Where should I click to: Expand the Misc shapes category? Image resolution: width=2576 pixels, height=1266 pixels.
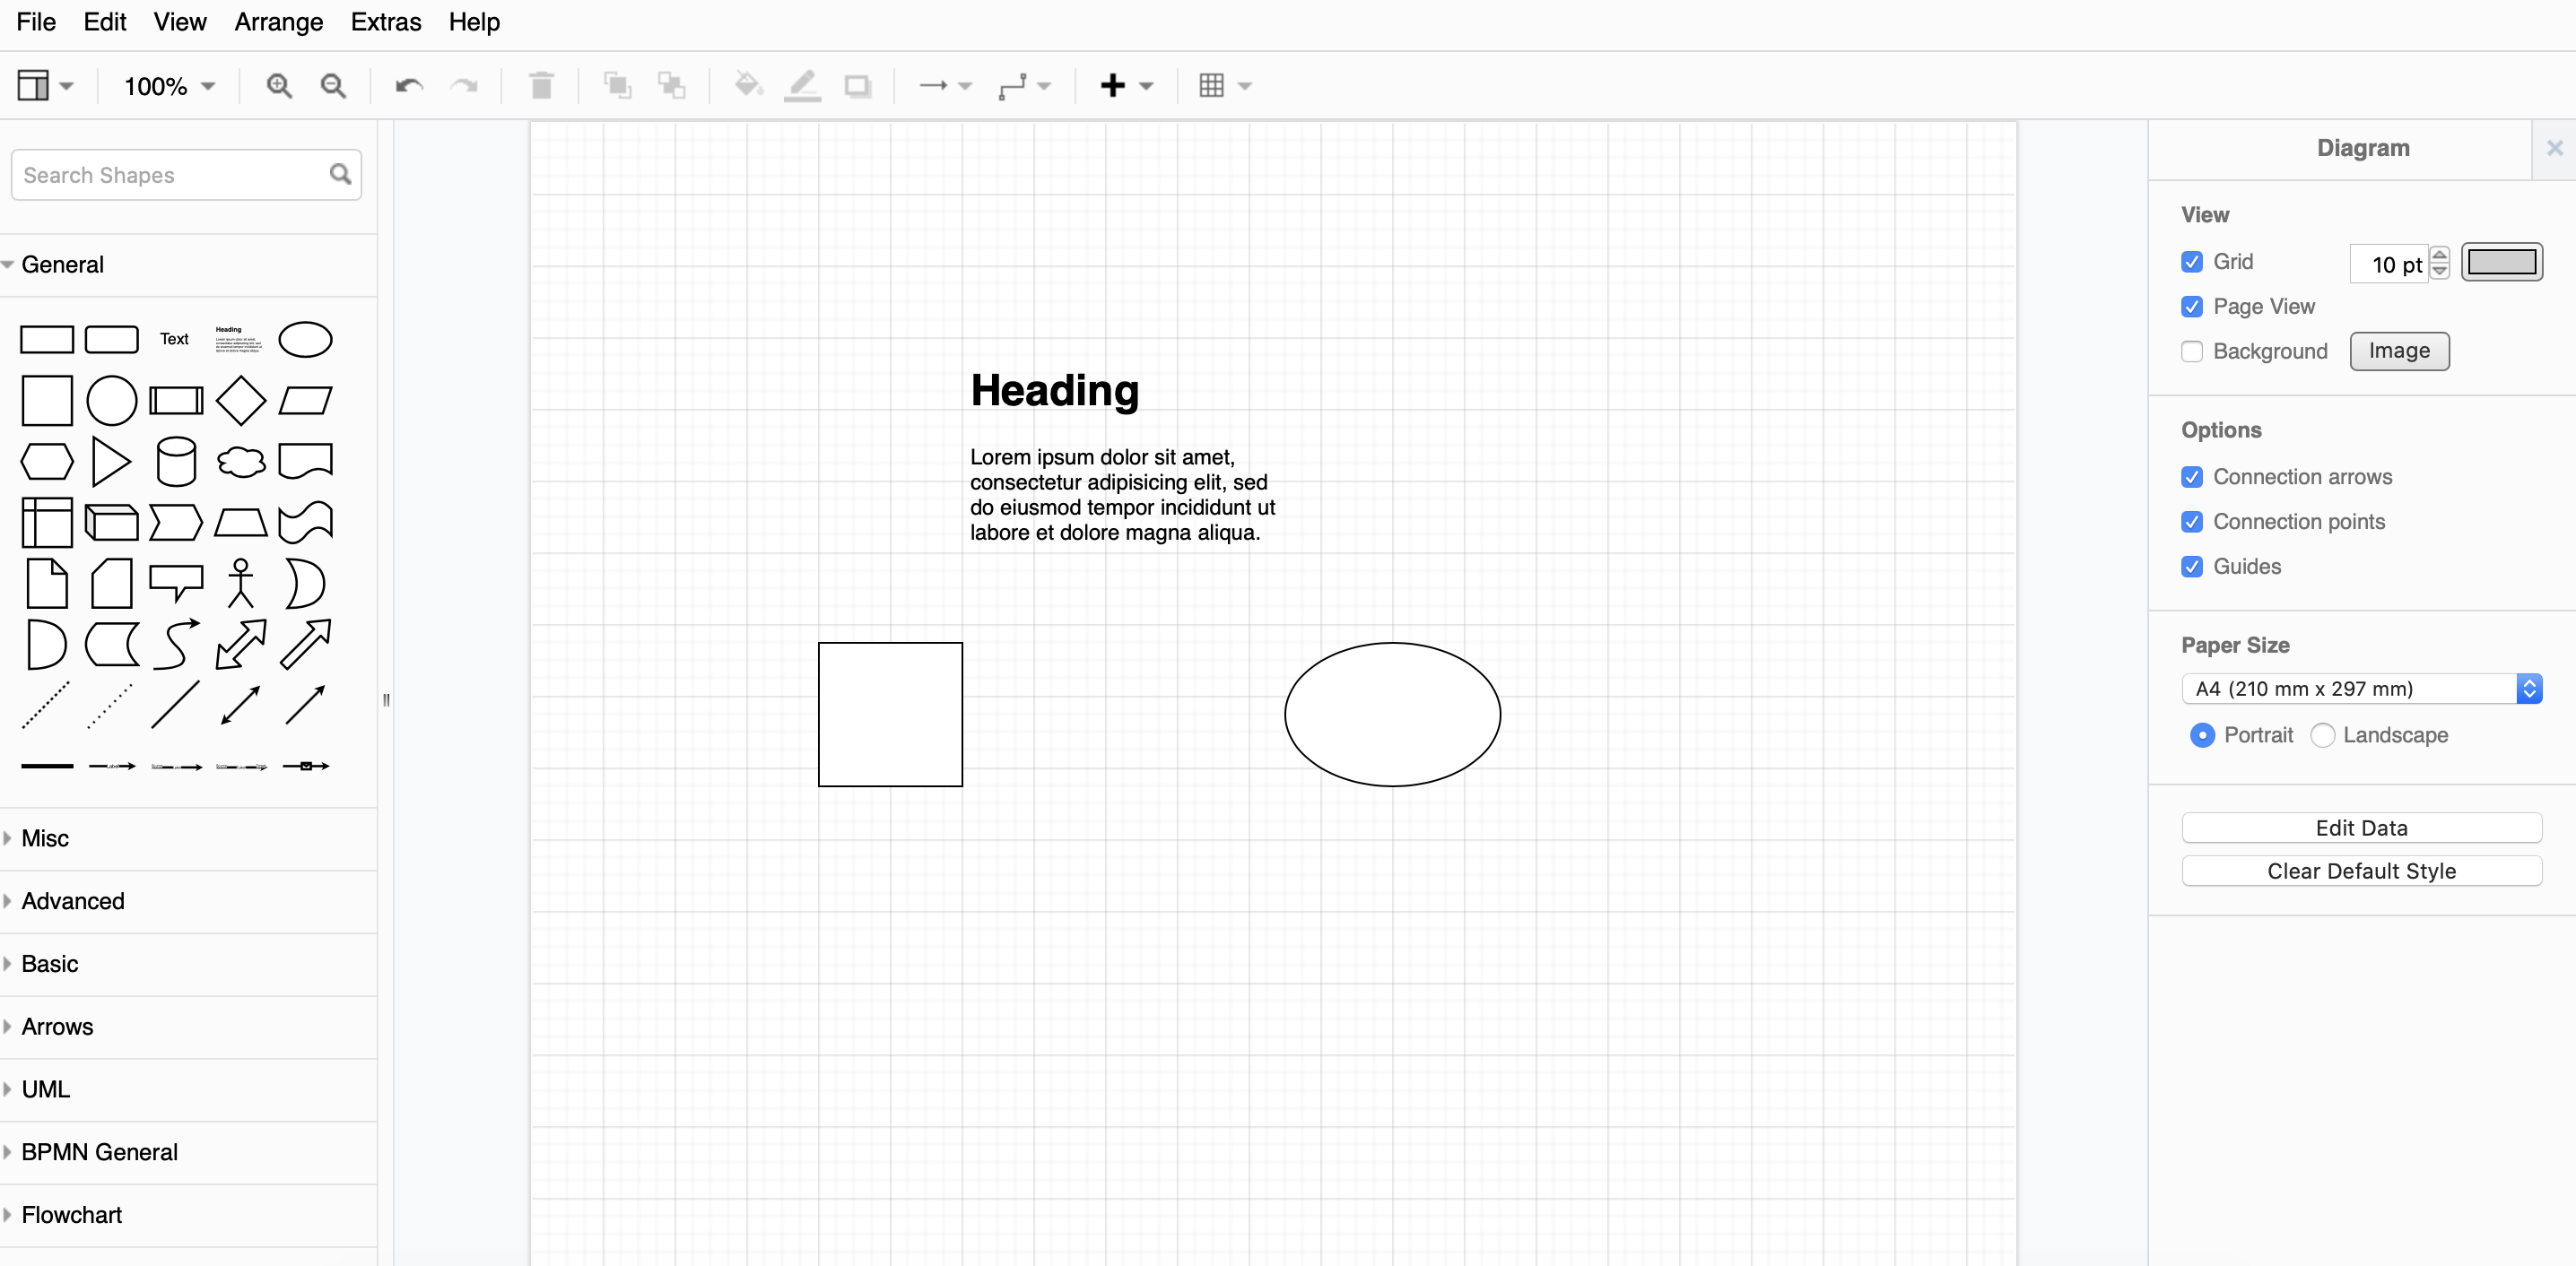46,837
